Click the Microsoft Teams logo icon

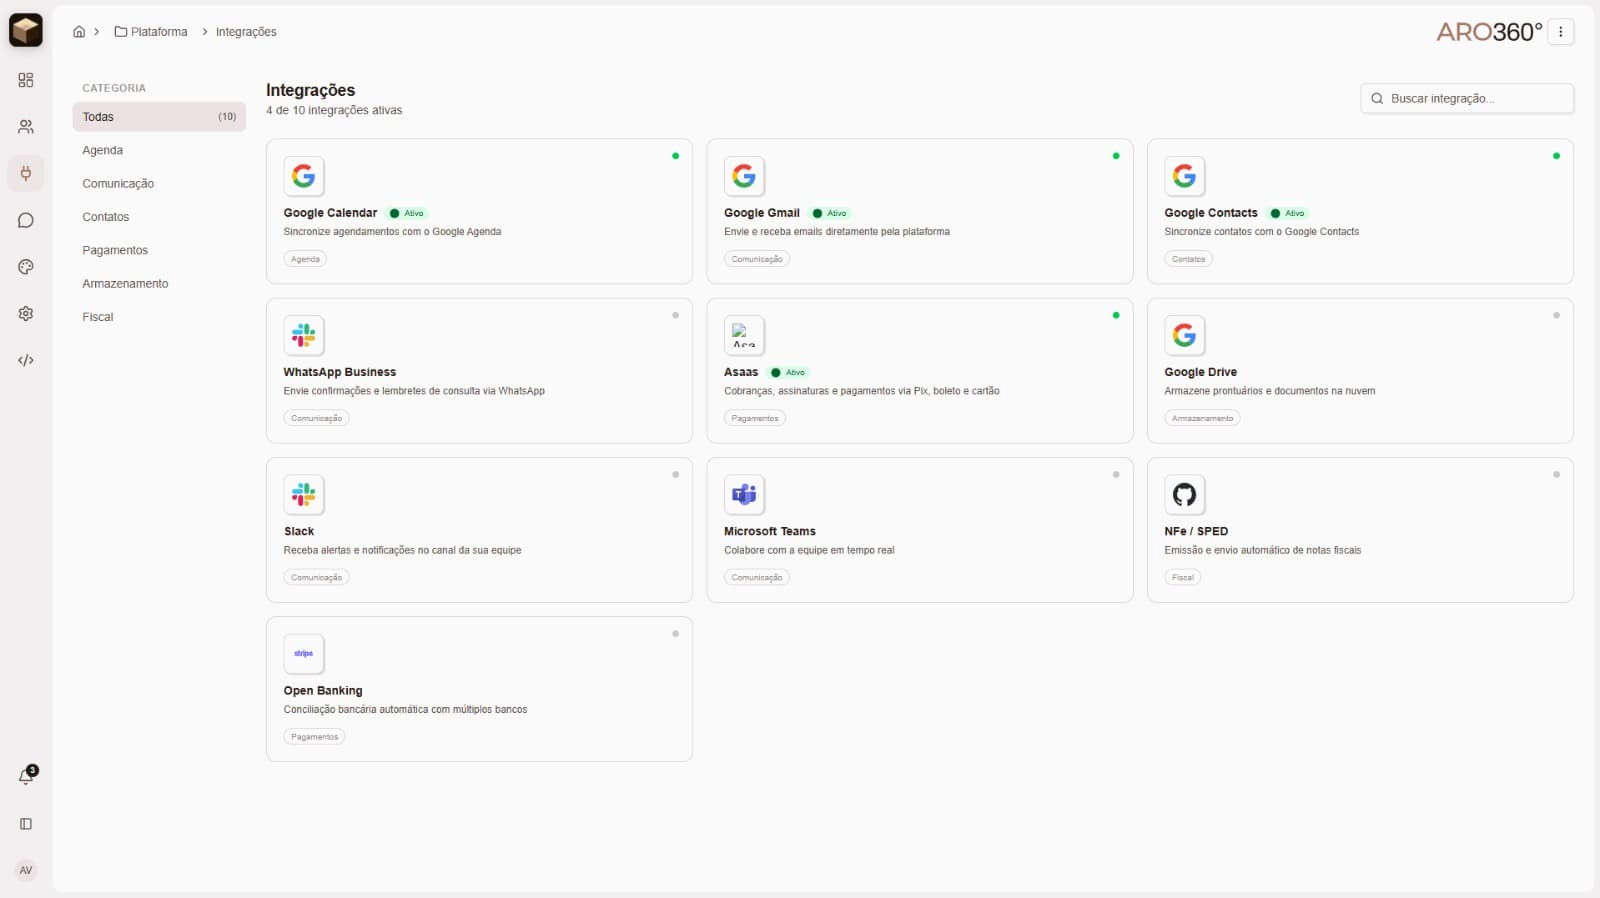coord(744,494)
